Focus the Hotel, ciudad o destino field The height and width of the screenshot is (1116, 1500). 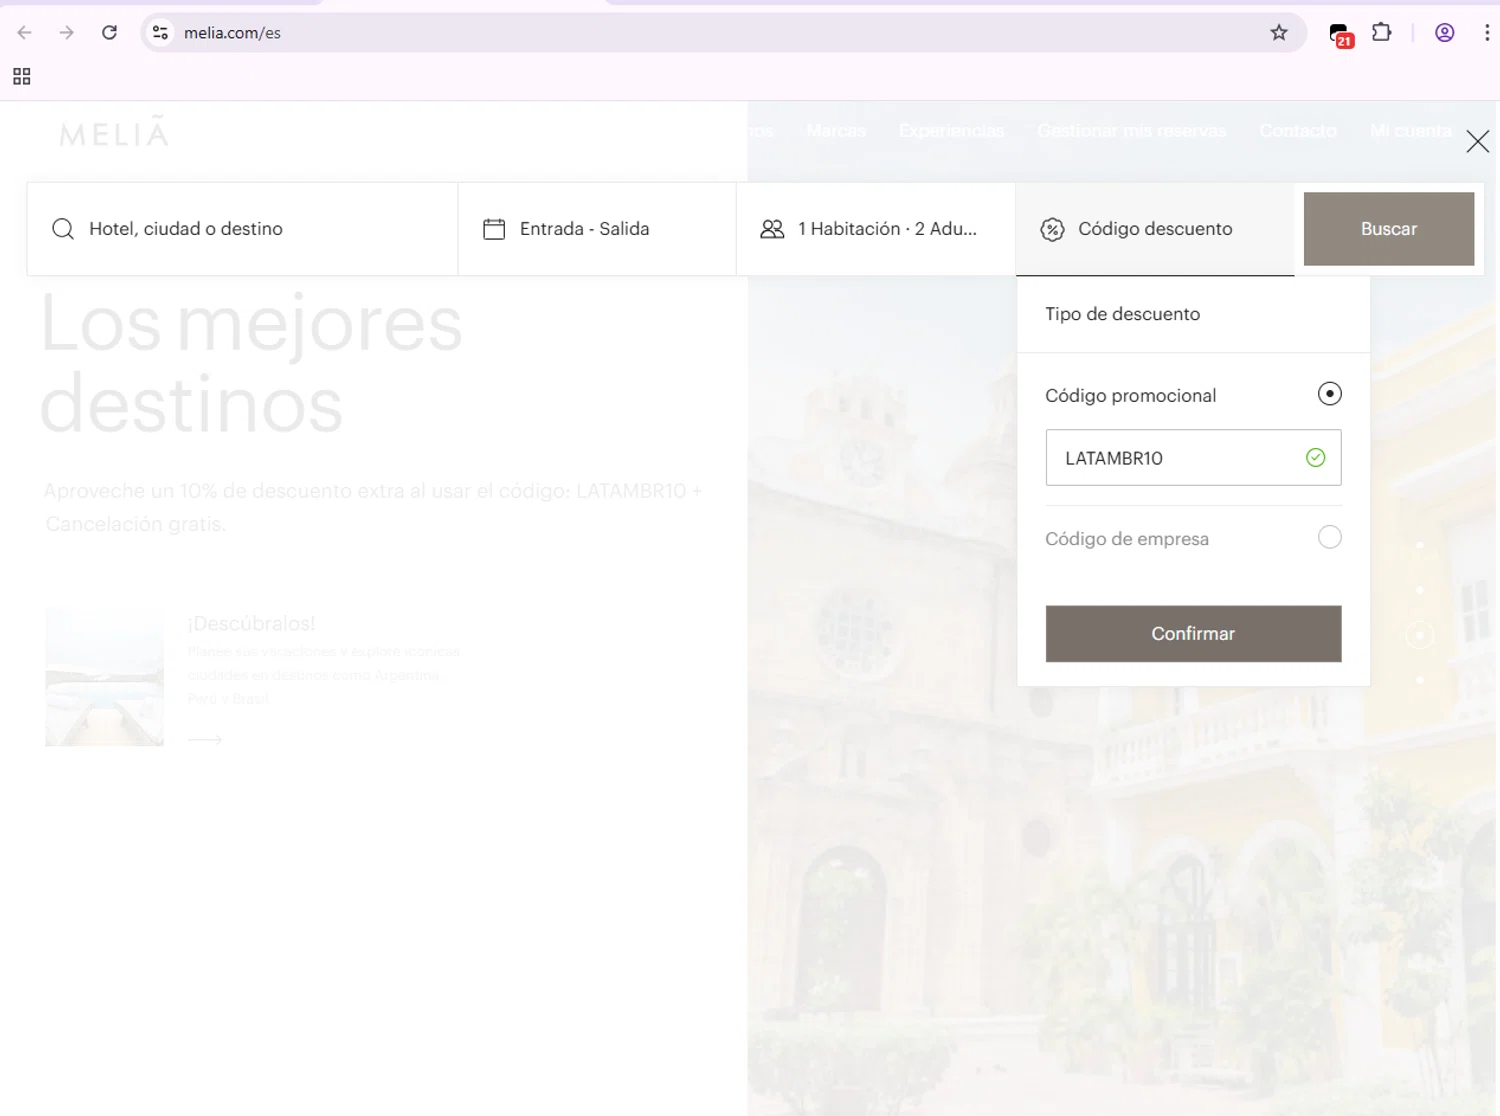243,229
